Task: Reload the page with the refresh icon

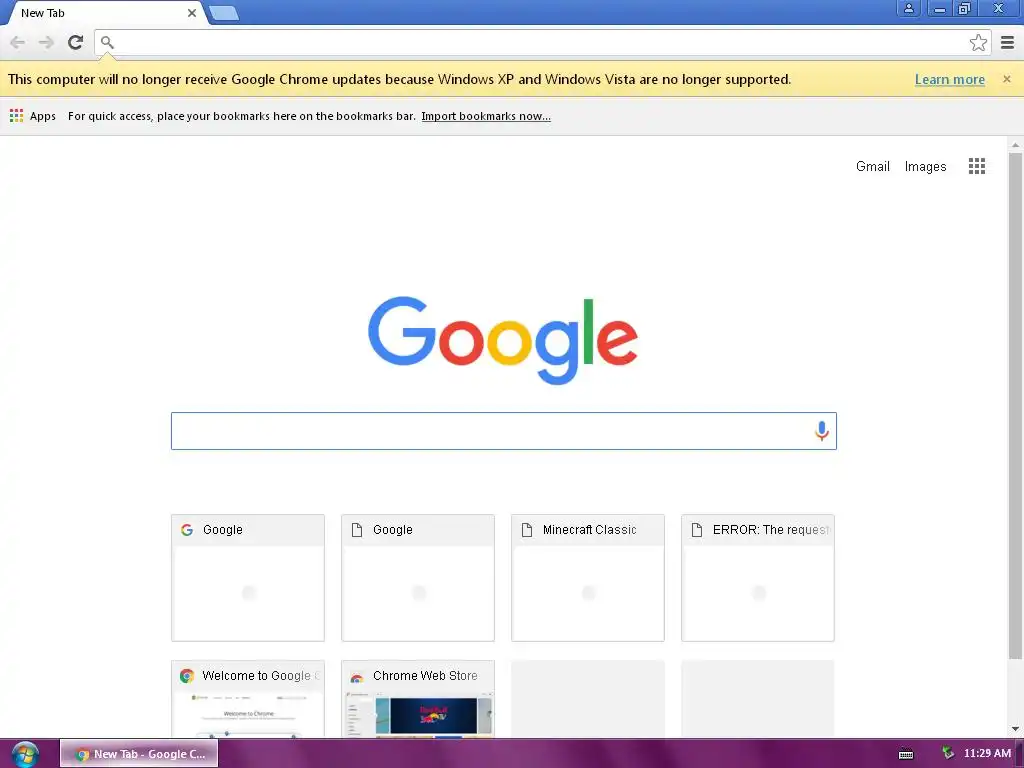Action: point(75,42)
